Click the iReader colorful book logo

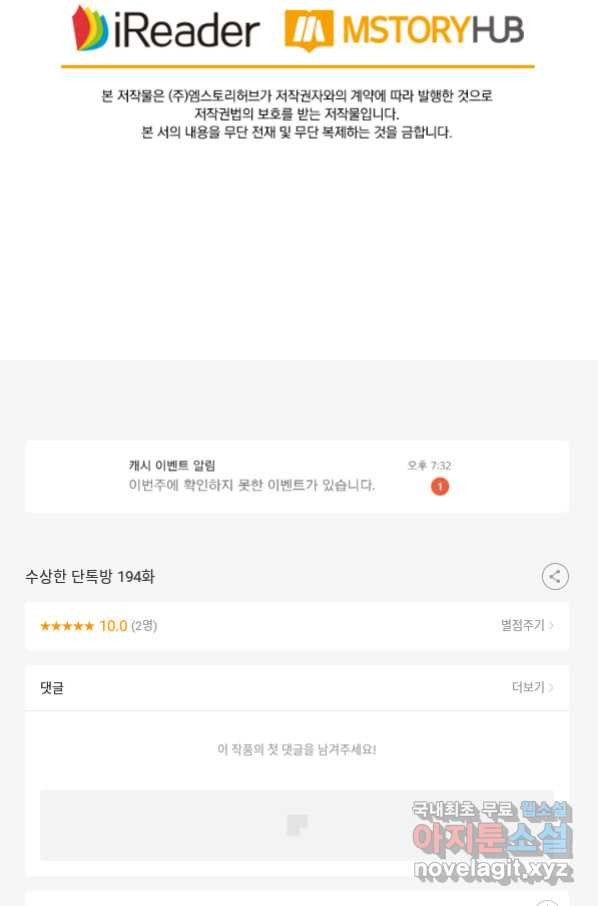click(90, 28)
